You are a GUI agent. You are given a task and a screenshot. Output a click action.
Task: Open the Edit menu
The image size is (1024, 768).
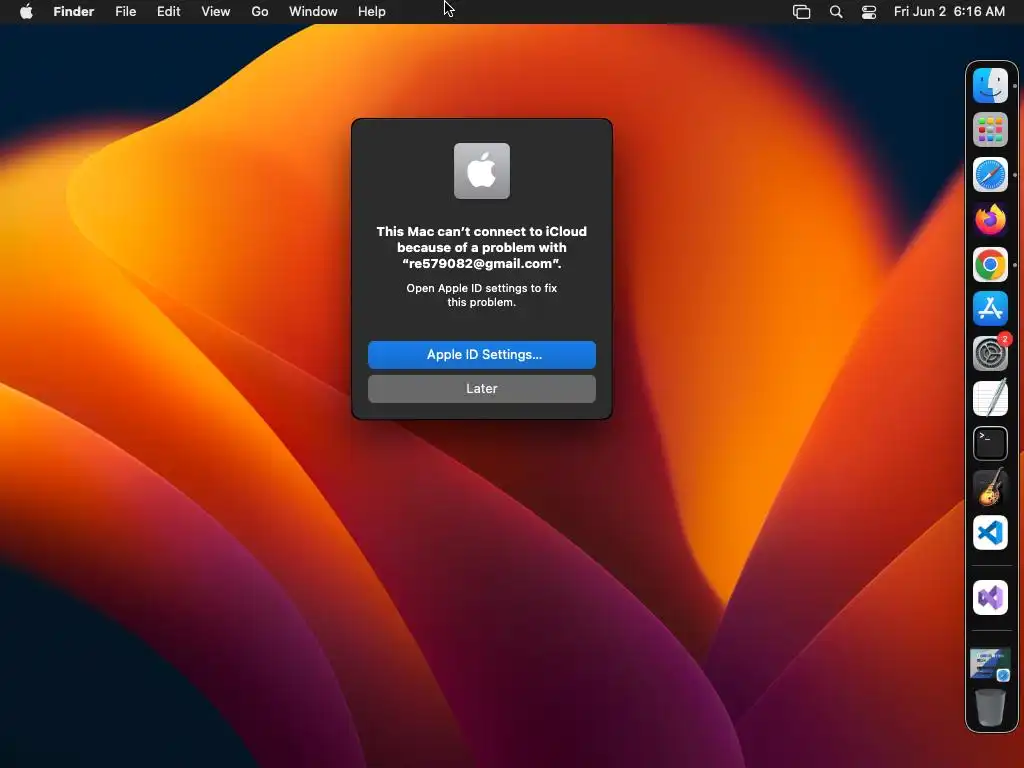[168, 11]
